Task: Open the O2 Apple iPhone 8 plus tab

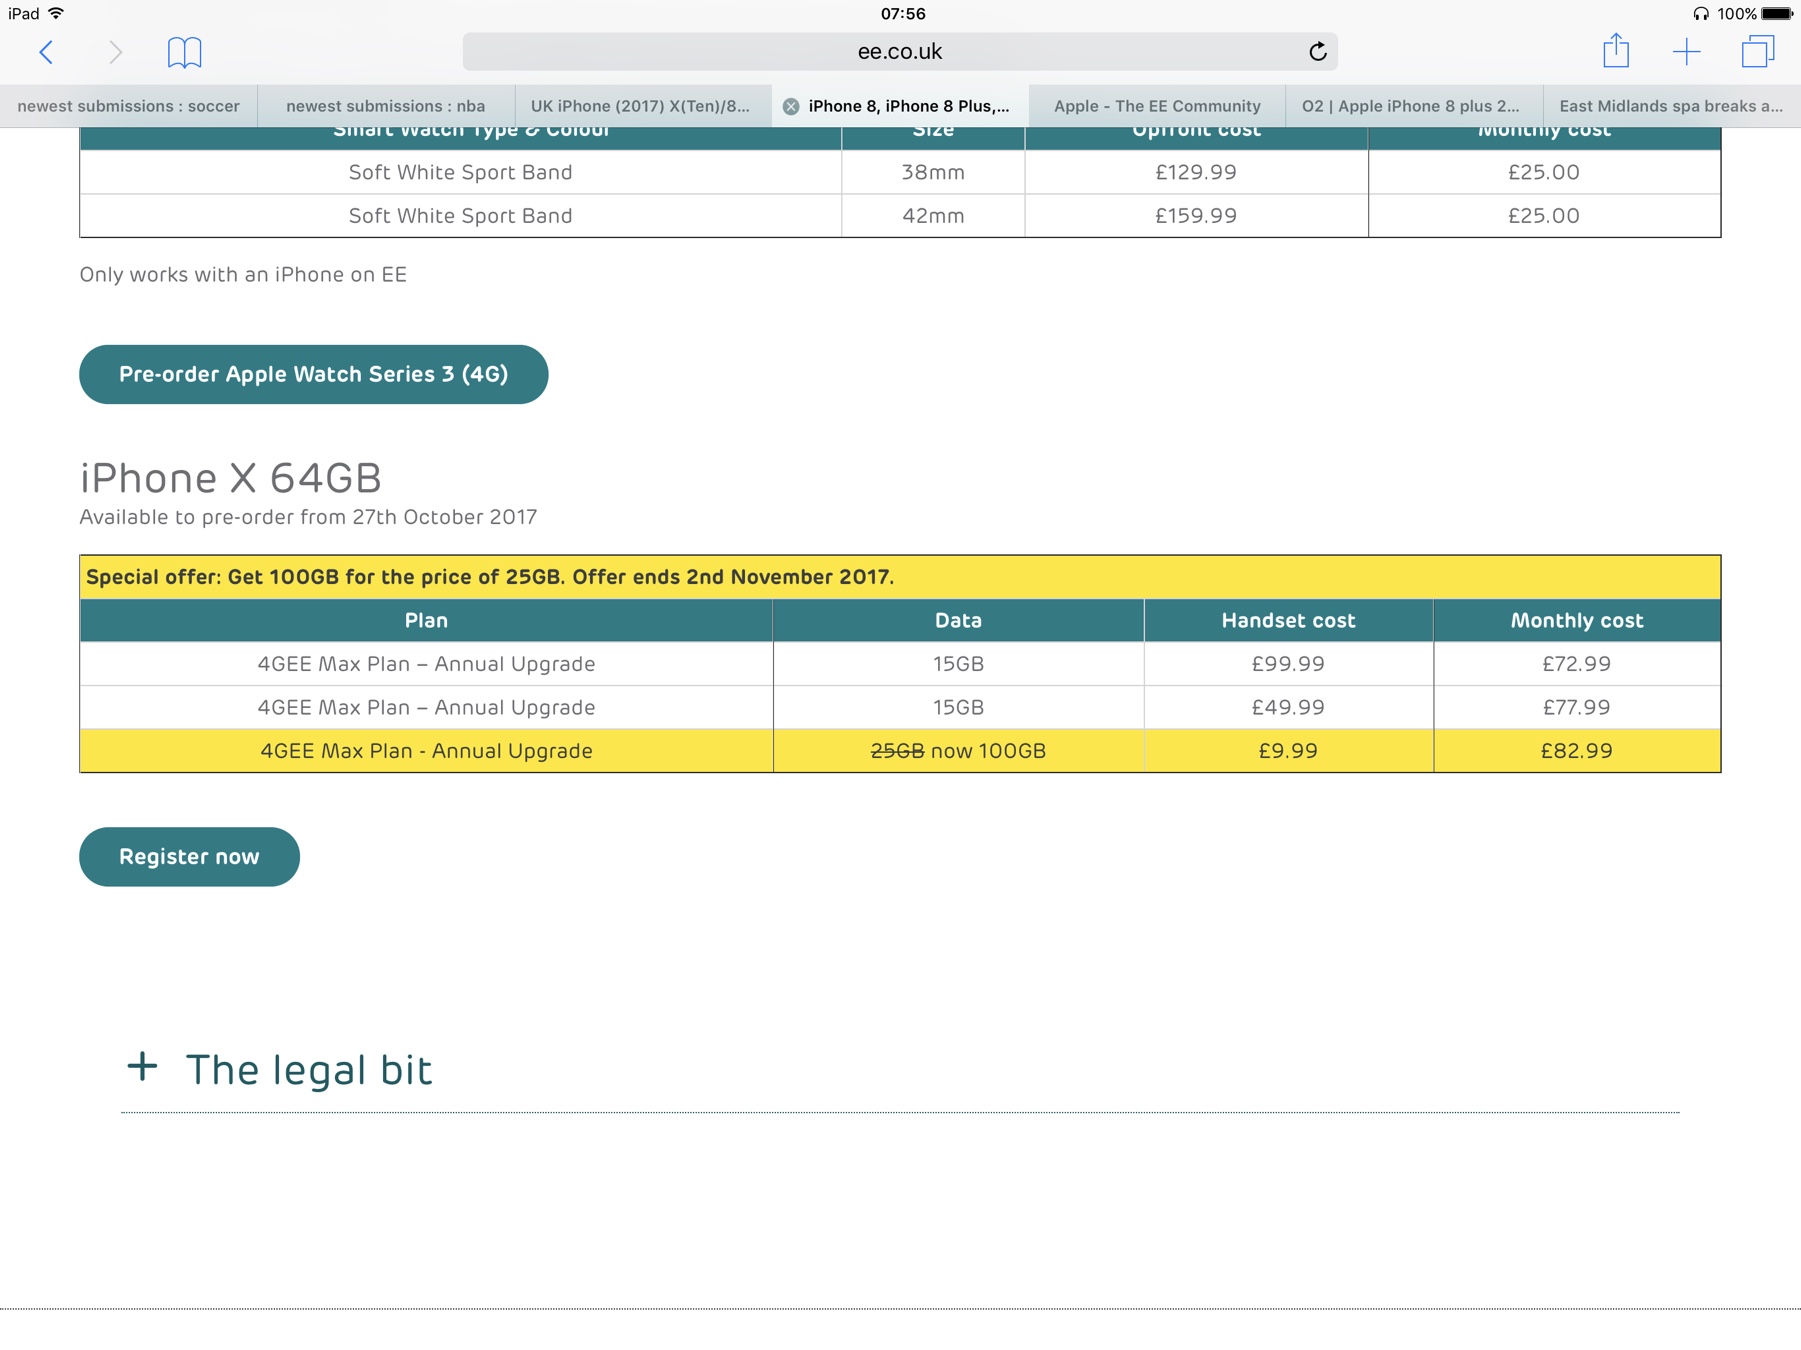Action: 1414,106
